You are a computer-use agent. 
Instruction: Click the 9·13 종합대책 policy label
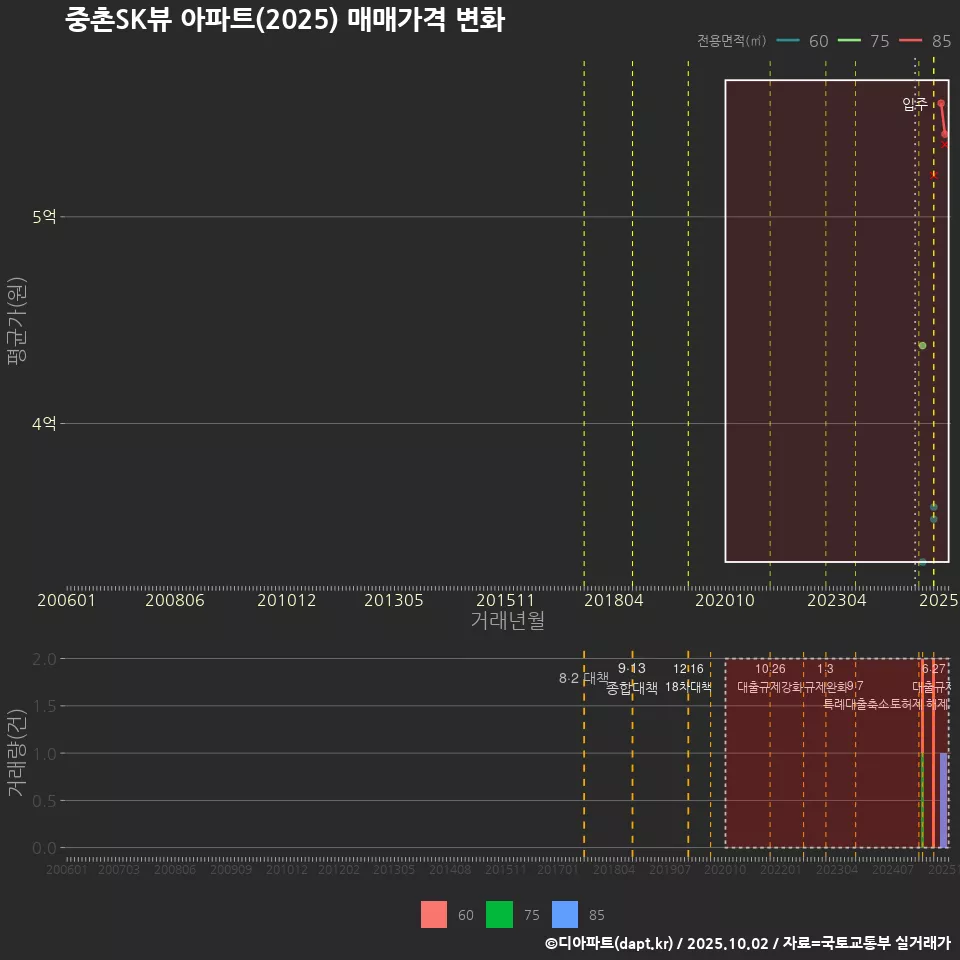632,678
